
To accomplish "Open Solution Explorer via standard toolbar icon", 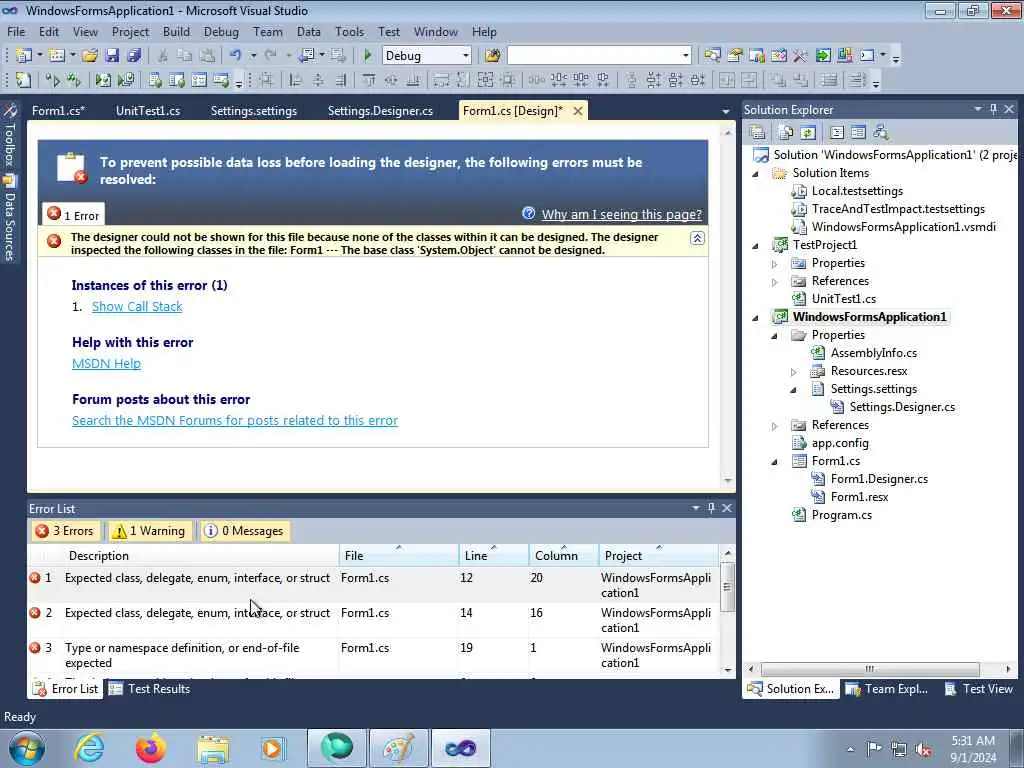I will [712, 56].
